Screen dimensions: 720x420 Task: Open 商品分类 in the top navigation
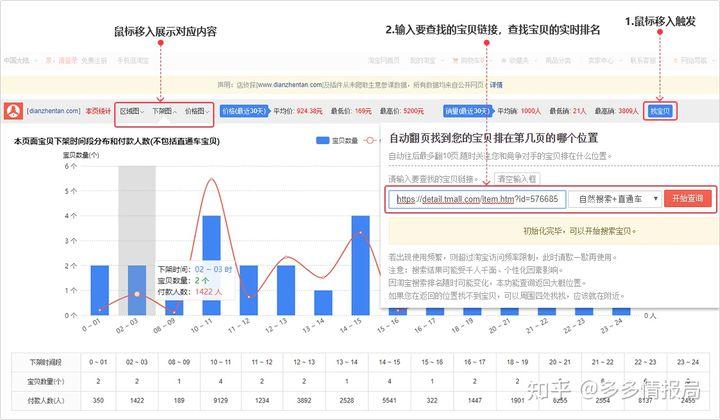558,60
